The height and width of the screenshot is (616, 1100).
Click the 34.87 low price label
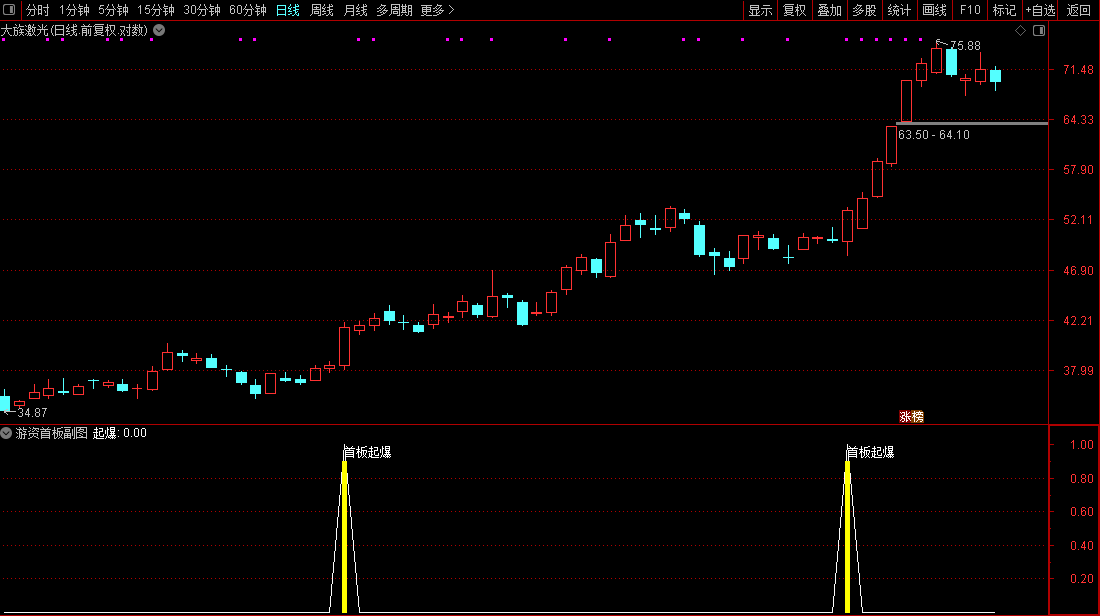coord(32,413)
